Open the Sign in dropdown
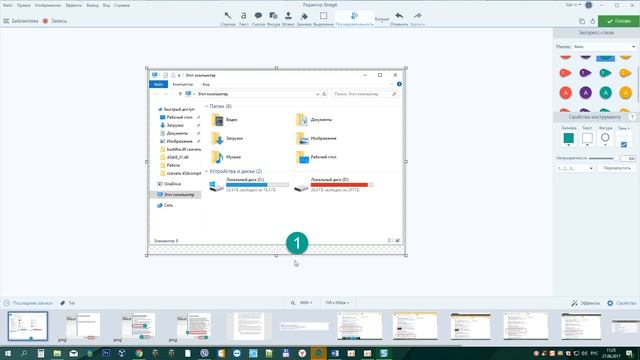640x360 pixels. 573,5
